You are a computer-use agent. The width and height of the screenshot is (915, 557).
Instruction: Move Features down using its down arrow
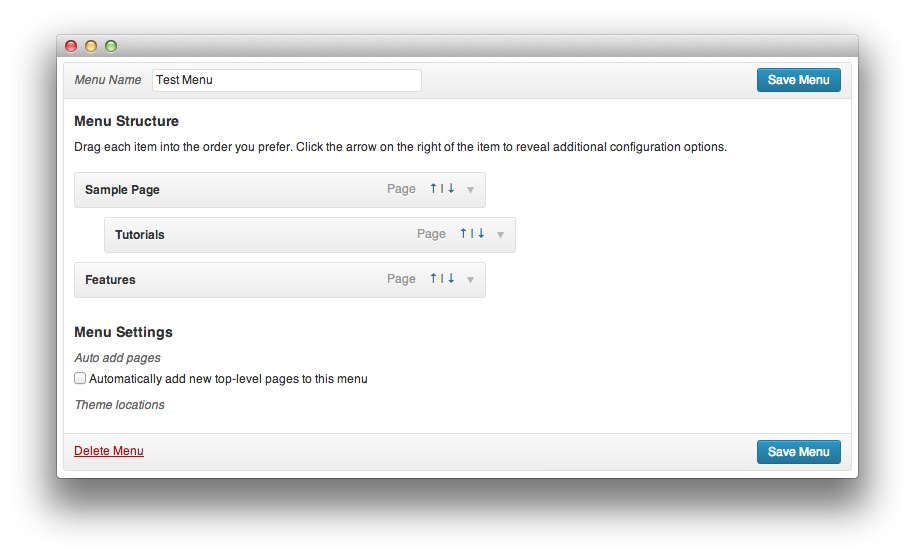pos(451,279)
